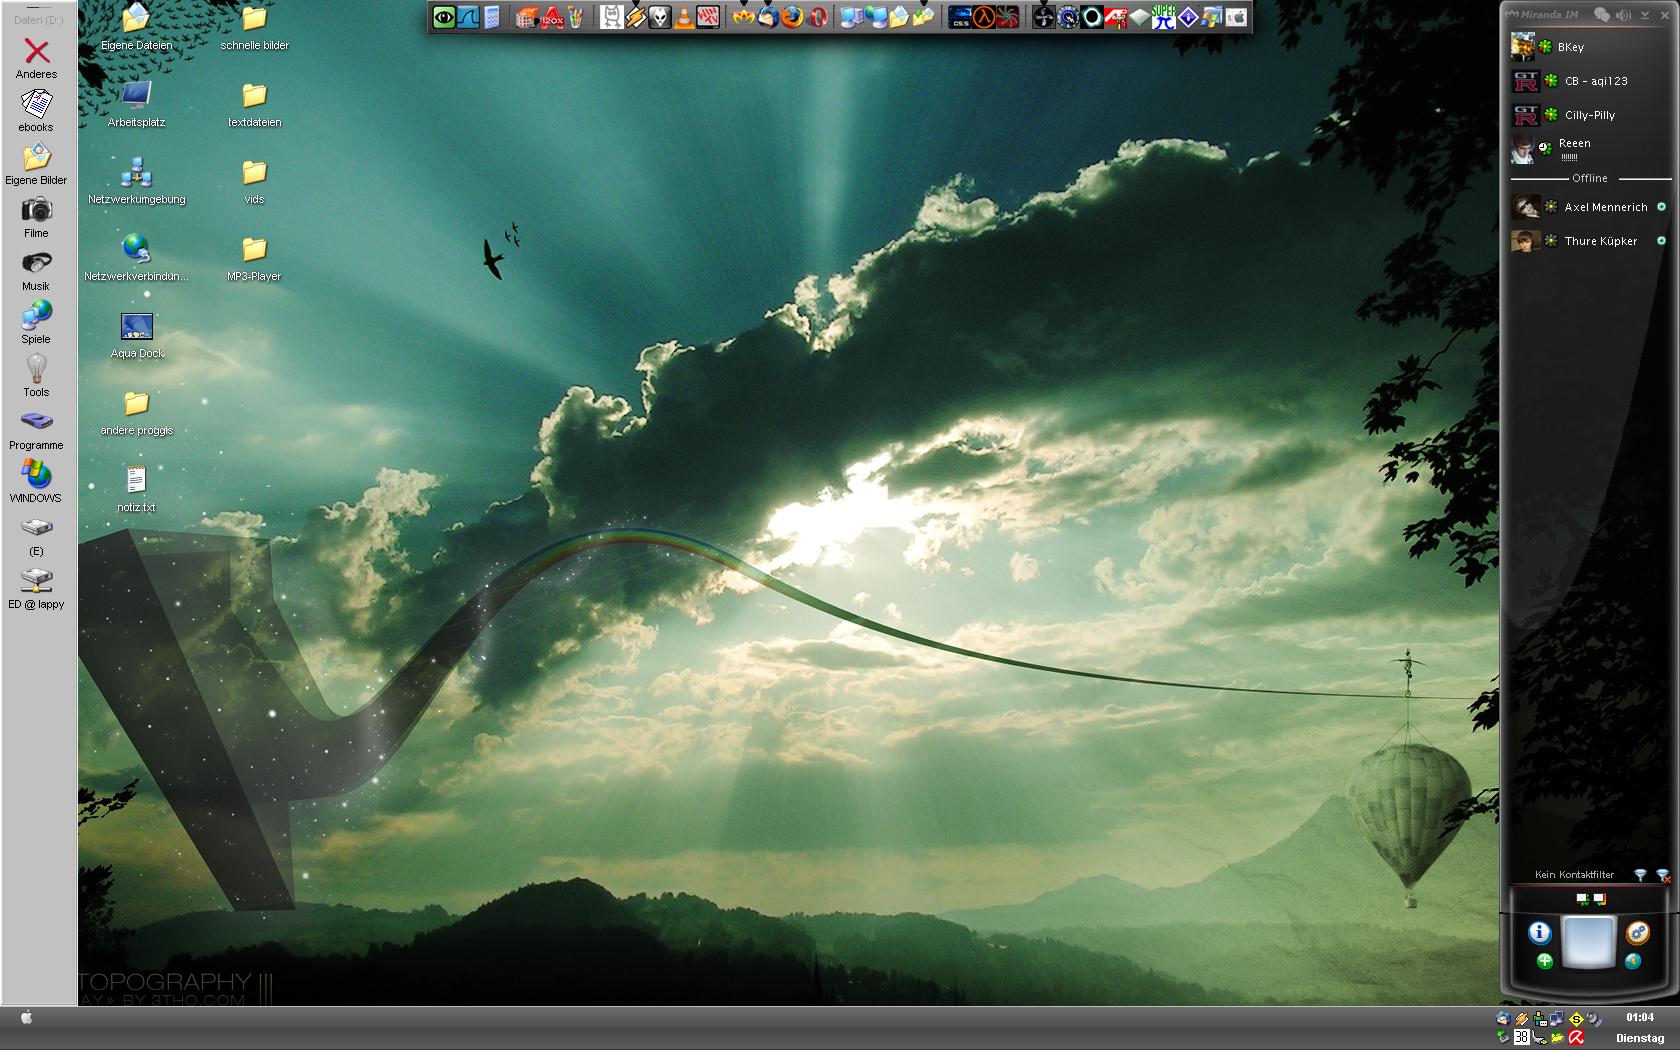Select Aqua Dock desktop shortcut
Viewport: 1680px width, 1050px height.
point(136,335)
